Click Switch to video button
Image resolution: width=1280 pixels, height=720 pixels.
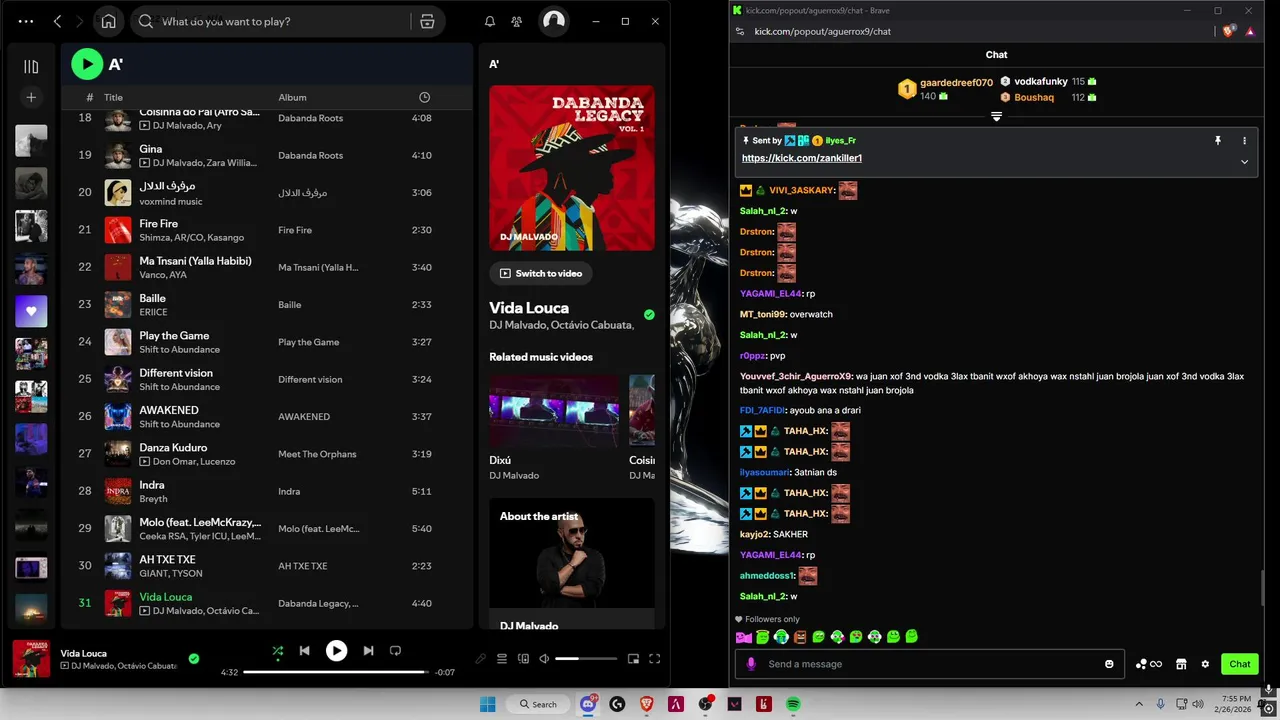click(540, 273)
